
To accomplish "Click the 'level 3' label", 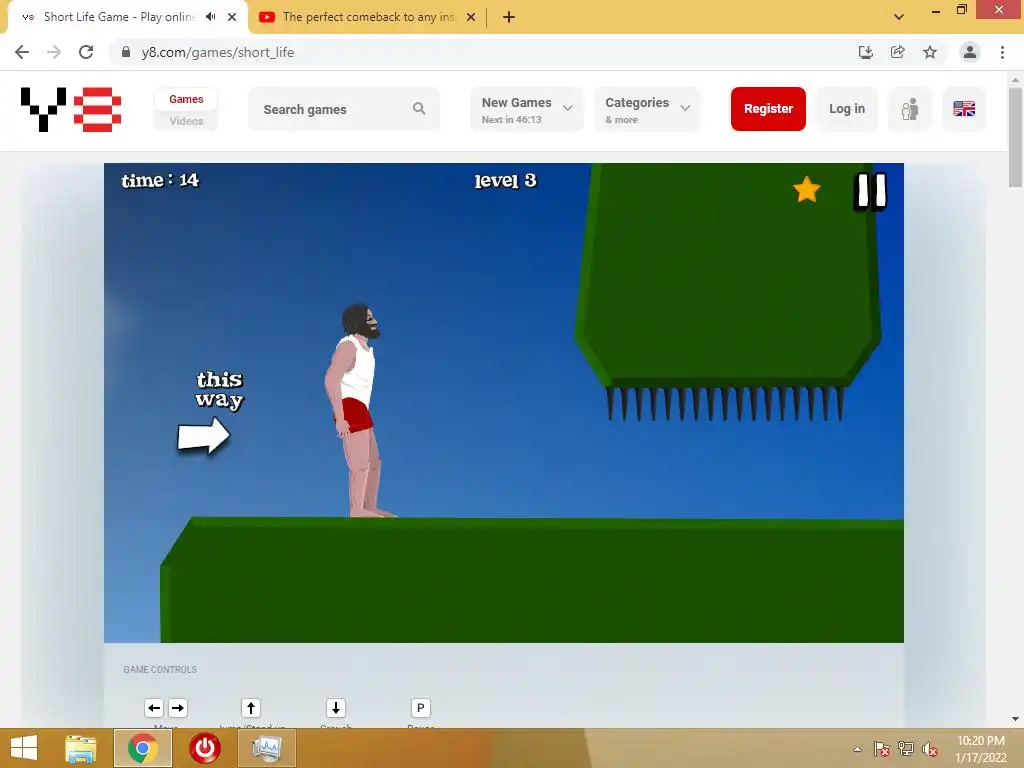I will coord(505,180).
